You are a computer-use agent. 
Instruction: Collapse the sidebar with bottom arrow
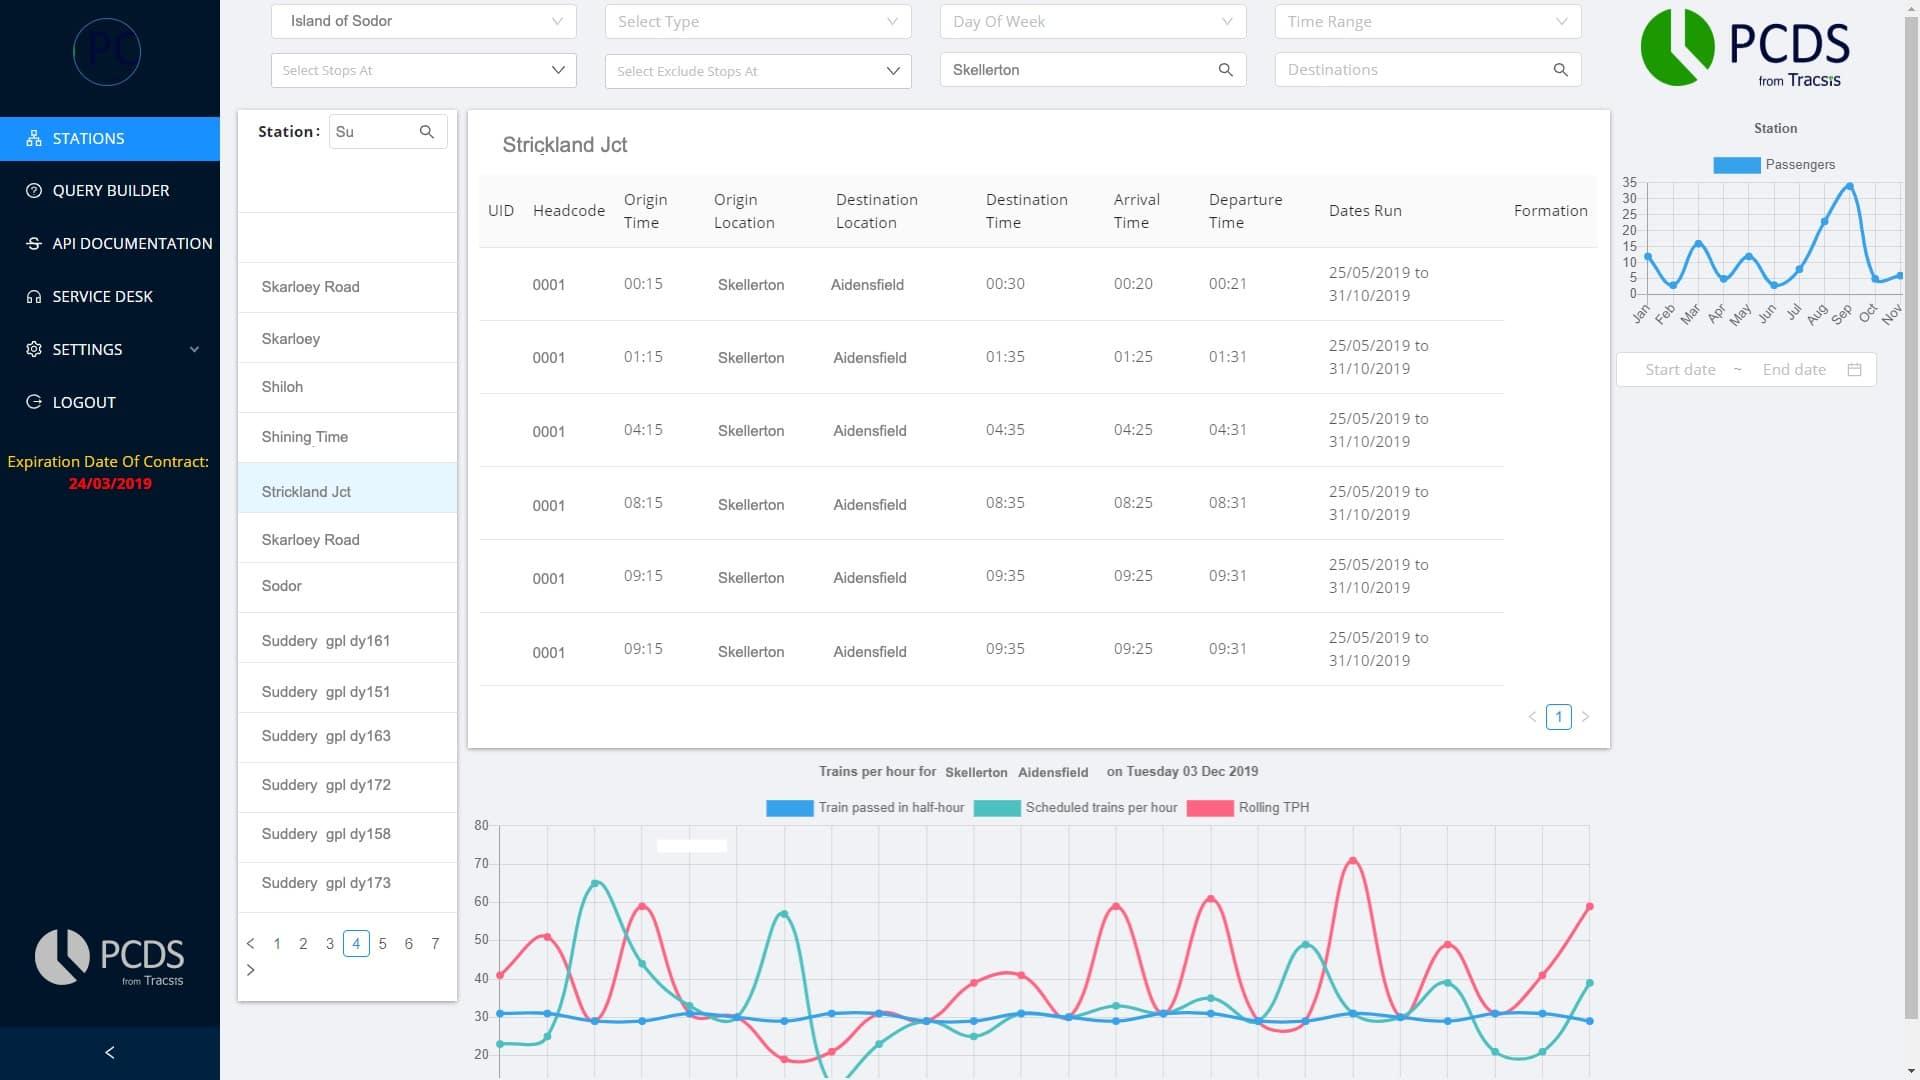[110, 1053]
